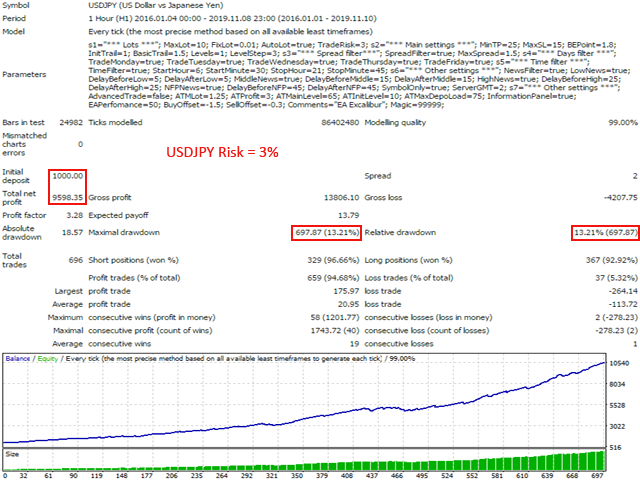Click the modelling quality value 99.00%
Image resolution: width=640 pixels, height=480 pixels.
(622, 122)
